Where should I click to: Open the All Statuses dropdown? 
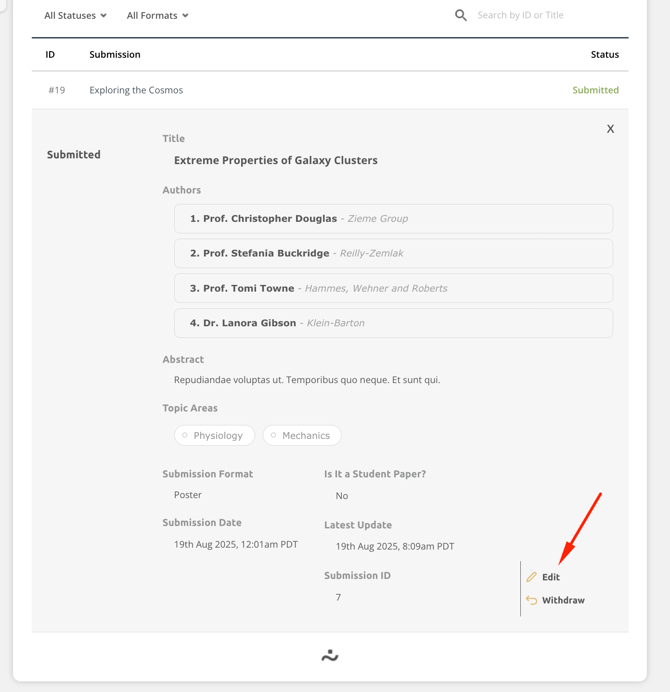(75, 15)
